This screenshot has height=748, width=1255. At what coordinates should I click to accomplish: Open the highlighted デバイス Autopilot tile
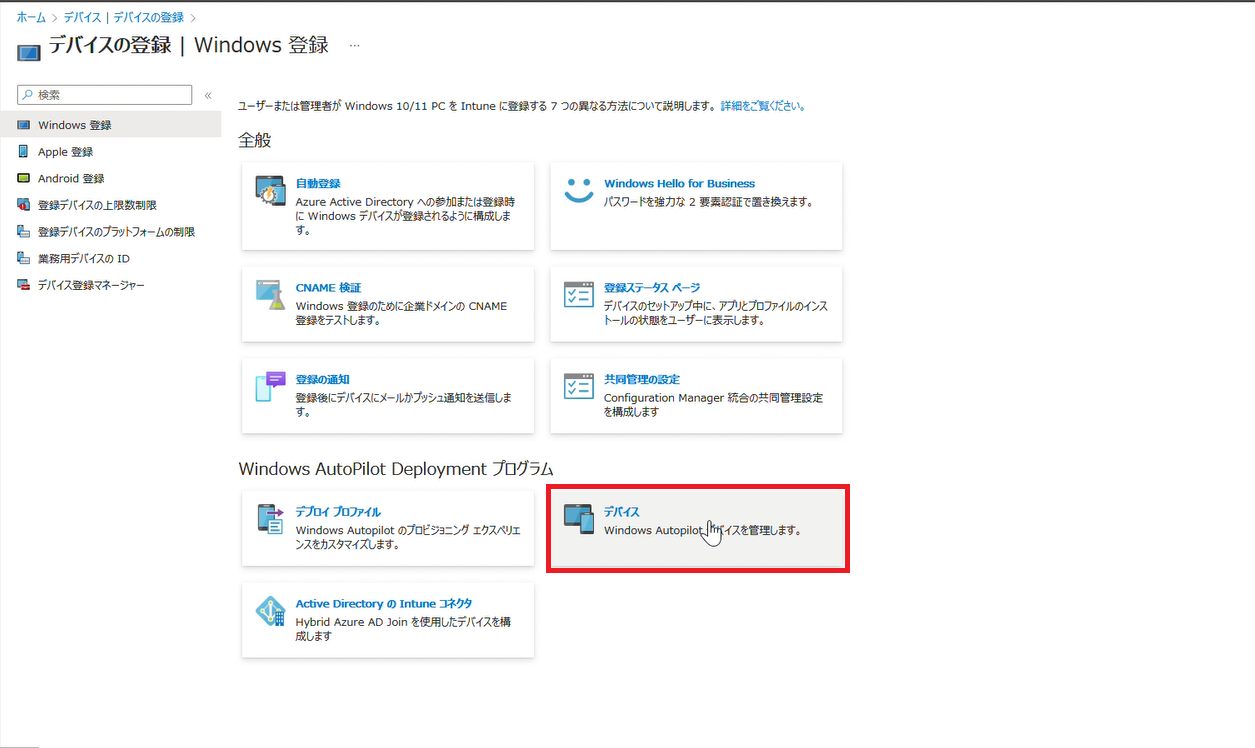click(697, 528)
